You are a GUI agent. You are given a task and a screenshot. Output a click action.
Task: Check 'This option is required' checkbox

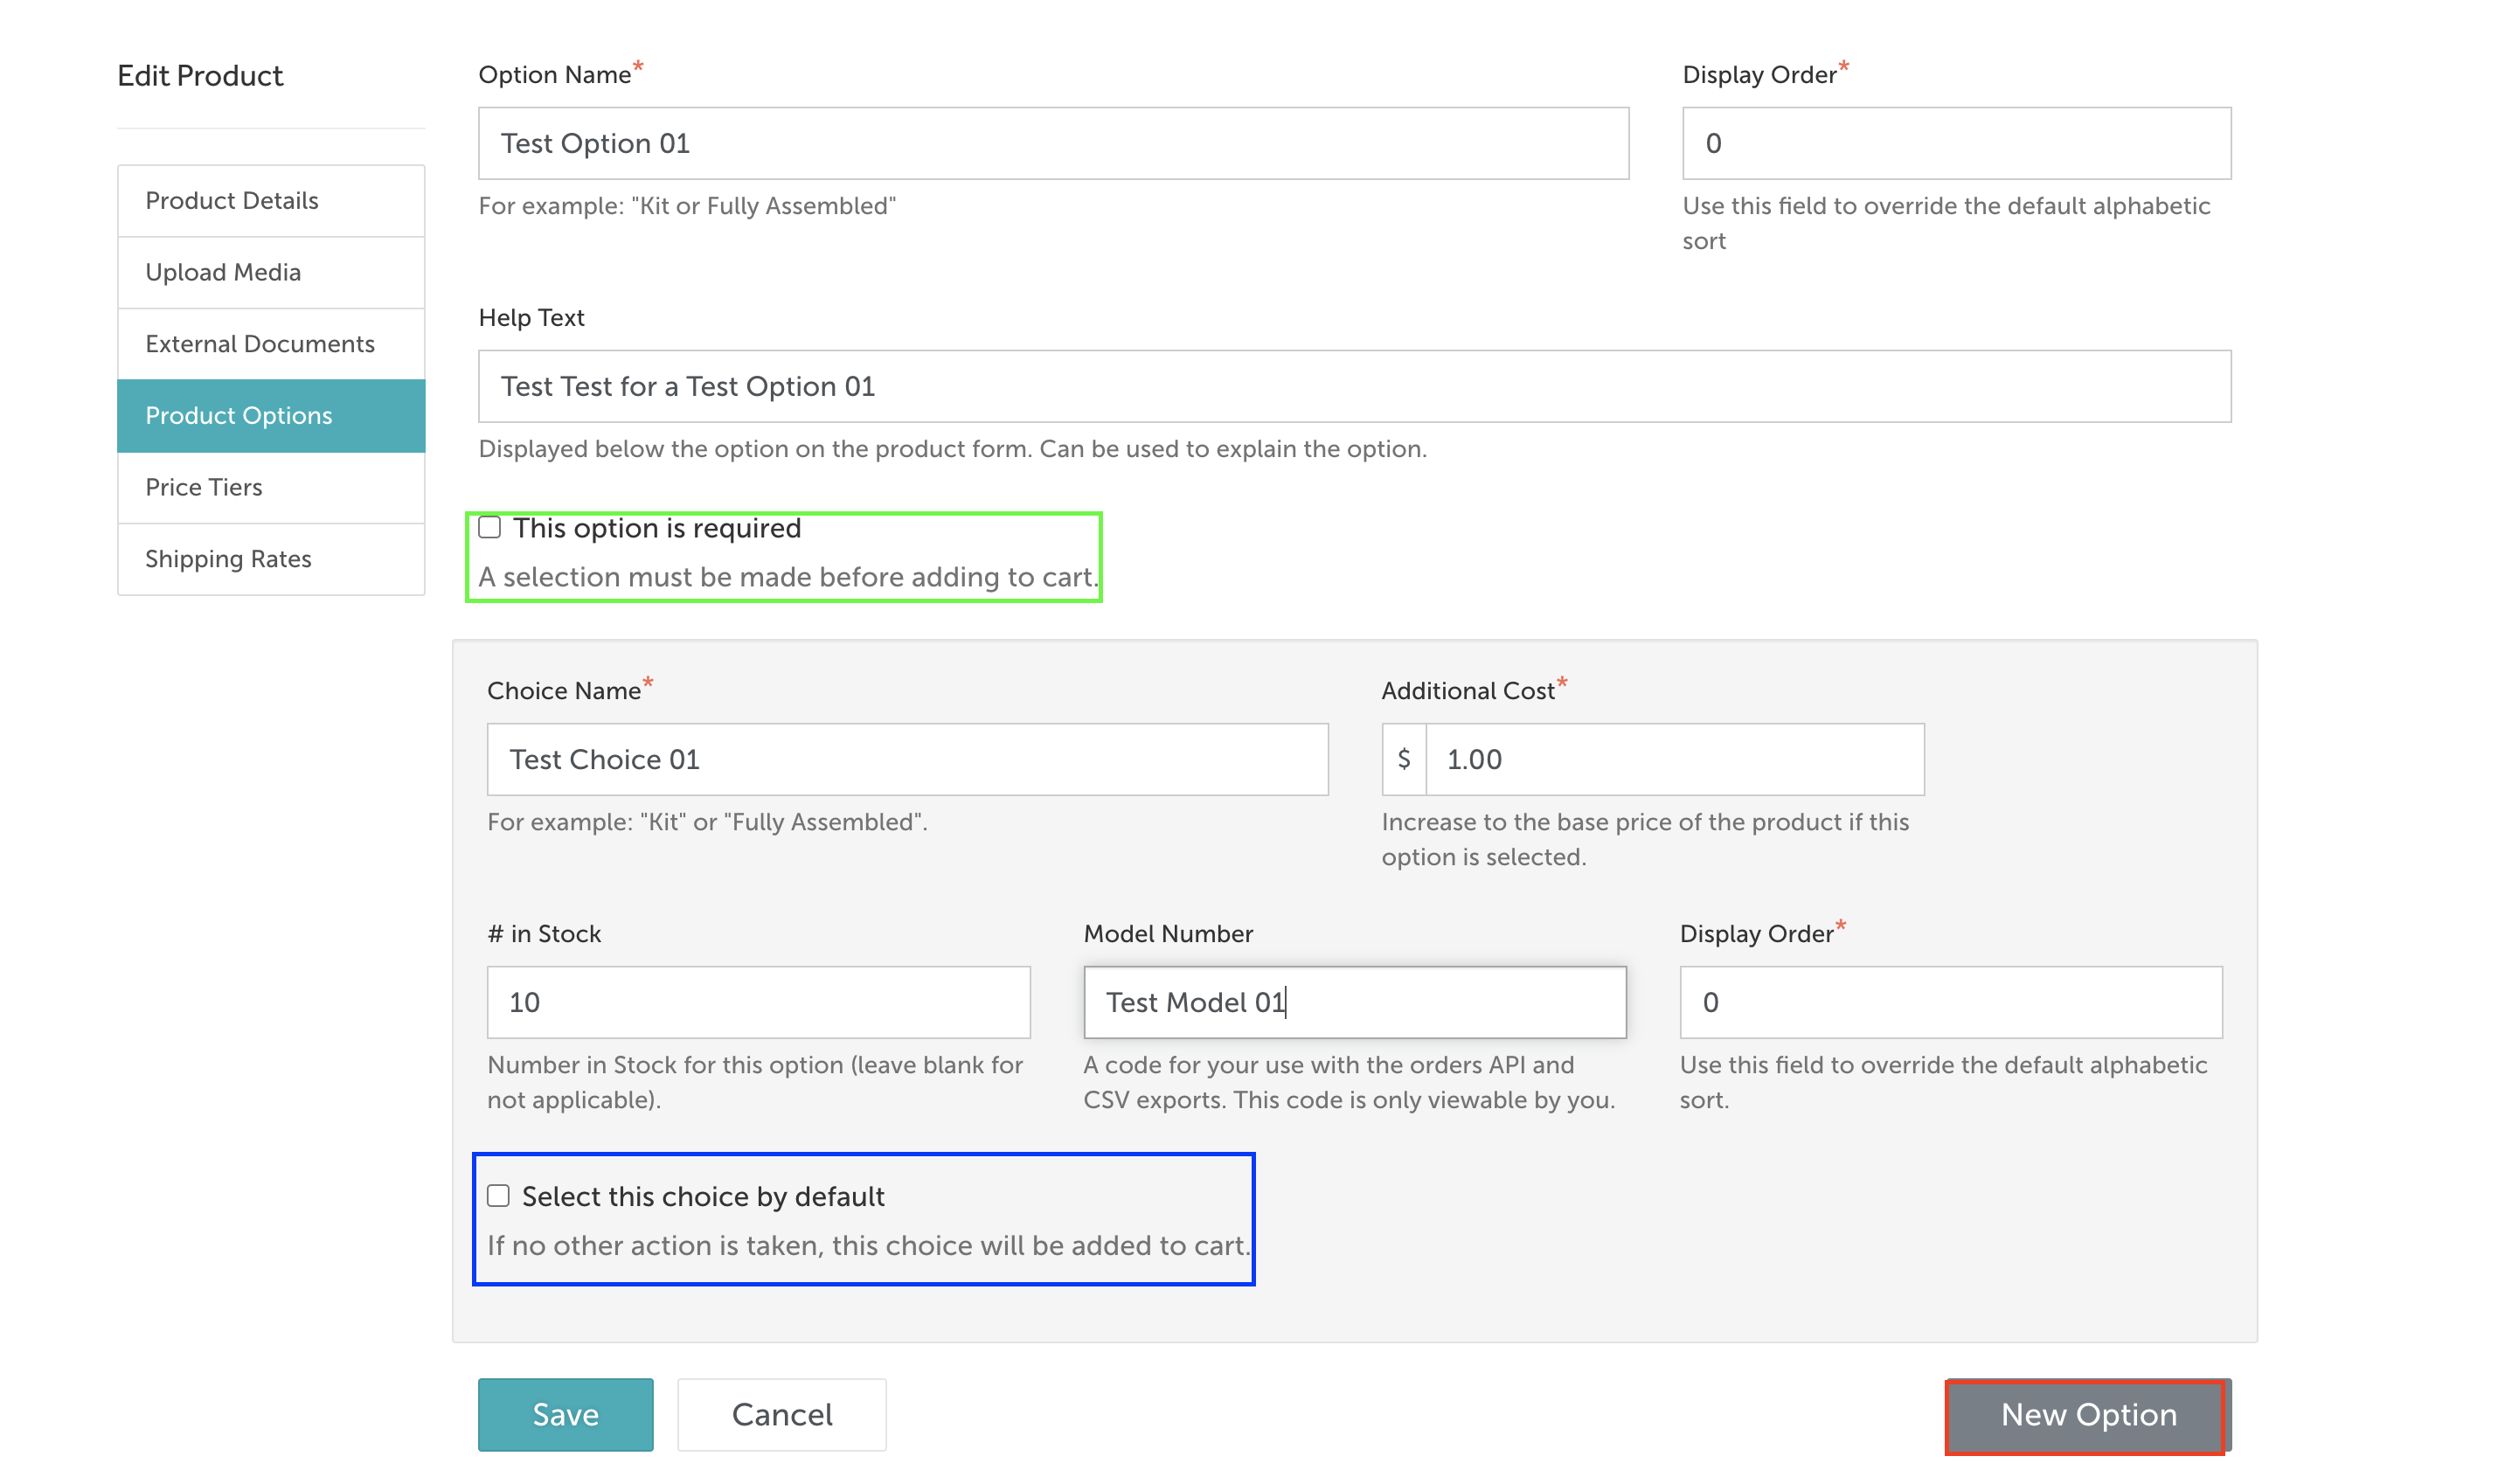489,527
